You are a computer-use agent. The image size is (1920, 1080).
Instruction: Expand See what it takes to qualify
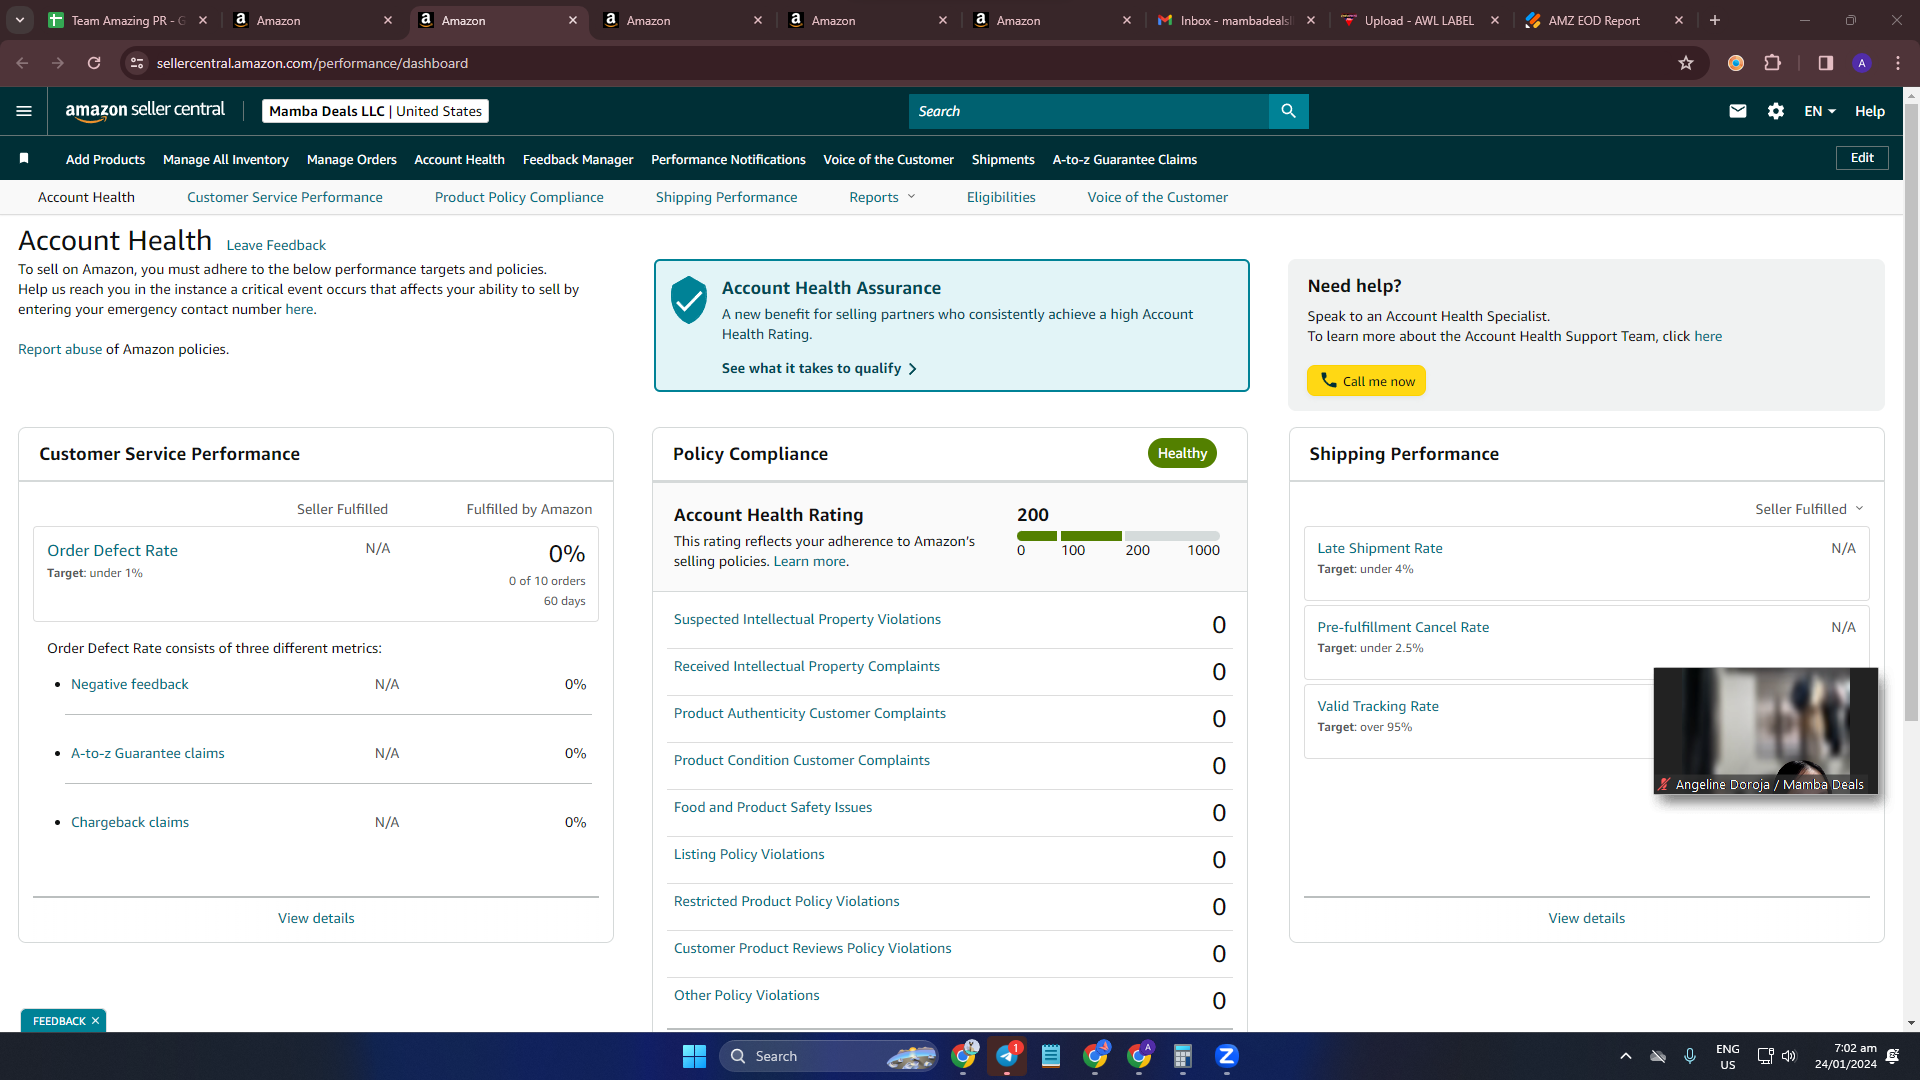(x=819, y=368)
